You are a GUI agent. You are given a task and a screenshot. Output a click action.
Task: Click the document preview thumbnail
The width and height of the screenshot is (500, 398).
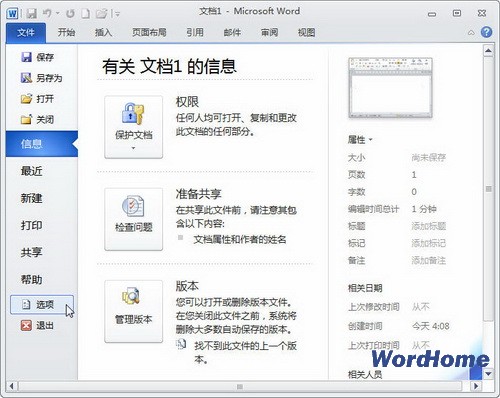click(x=390, y=88)
